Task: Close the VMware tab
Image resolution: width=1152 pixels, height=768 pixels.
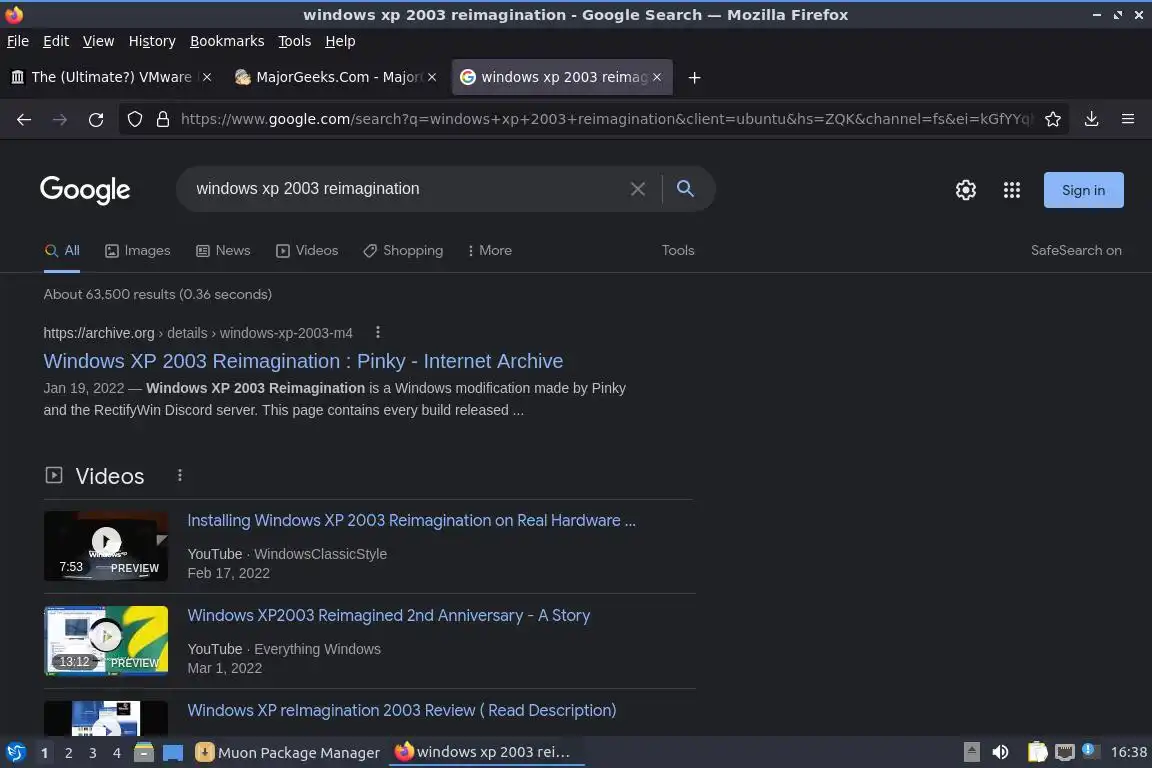Action: pyautogui.click(x=207, y=77)
